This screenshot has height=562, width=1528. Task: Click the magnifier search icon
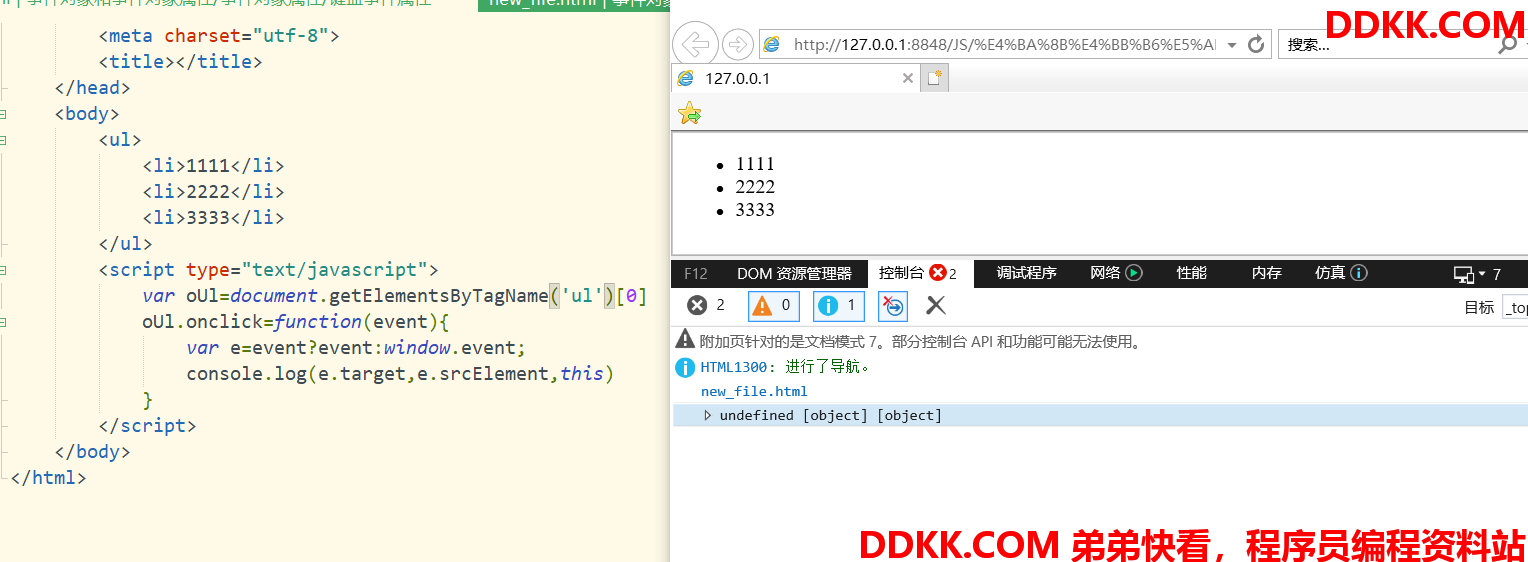1507,45
